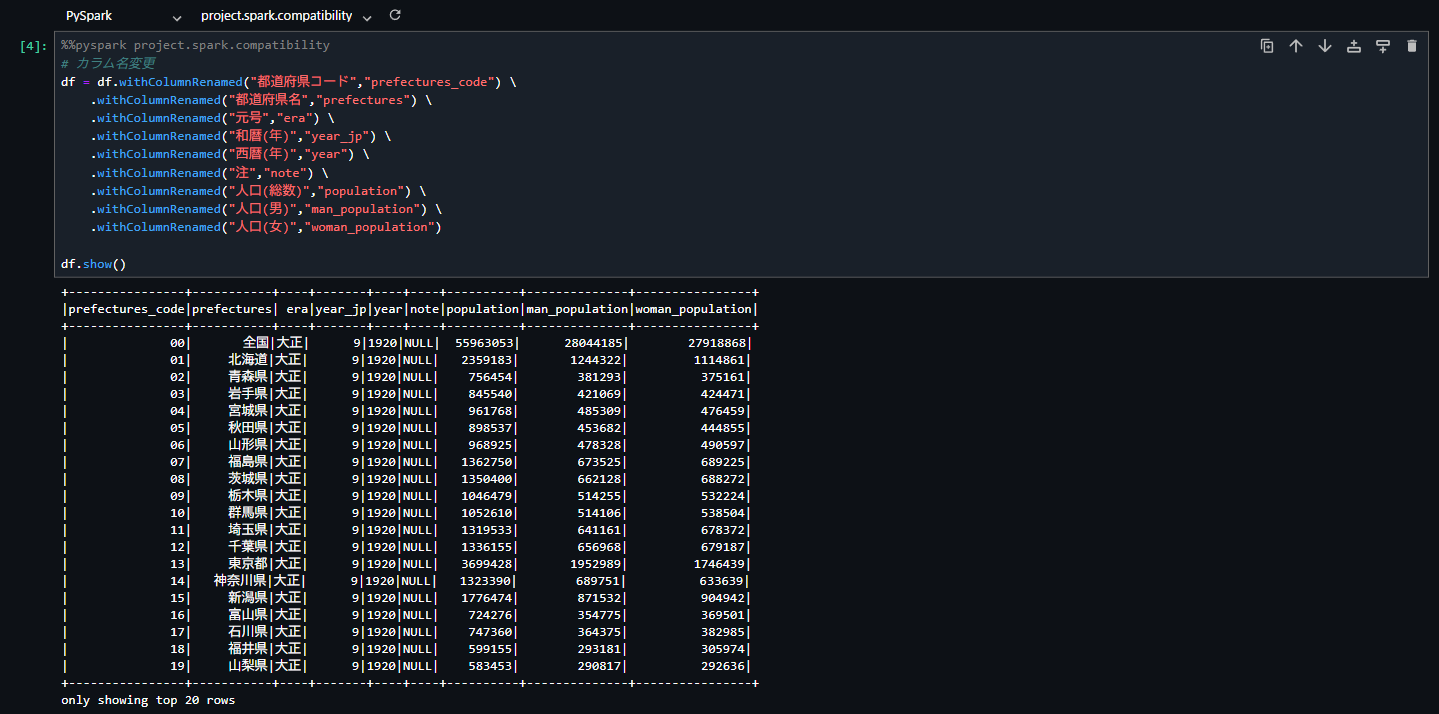
Task: Click the line renaming 人口(総数) to population
Action: [258, 191]
